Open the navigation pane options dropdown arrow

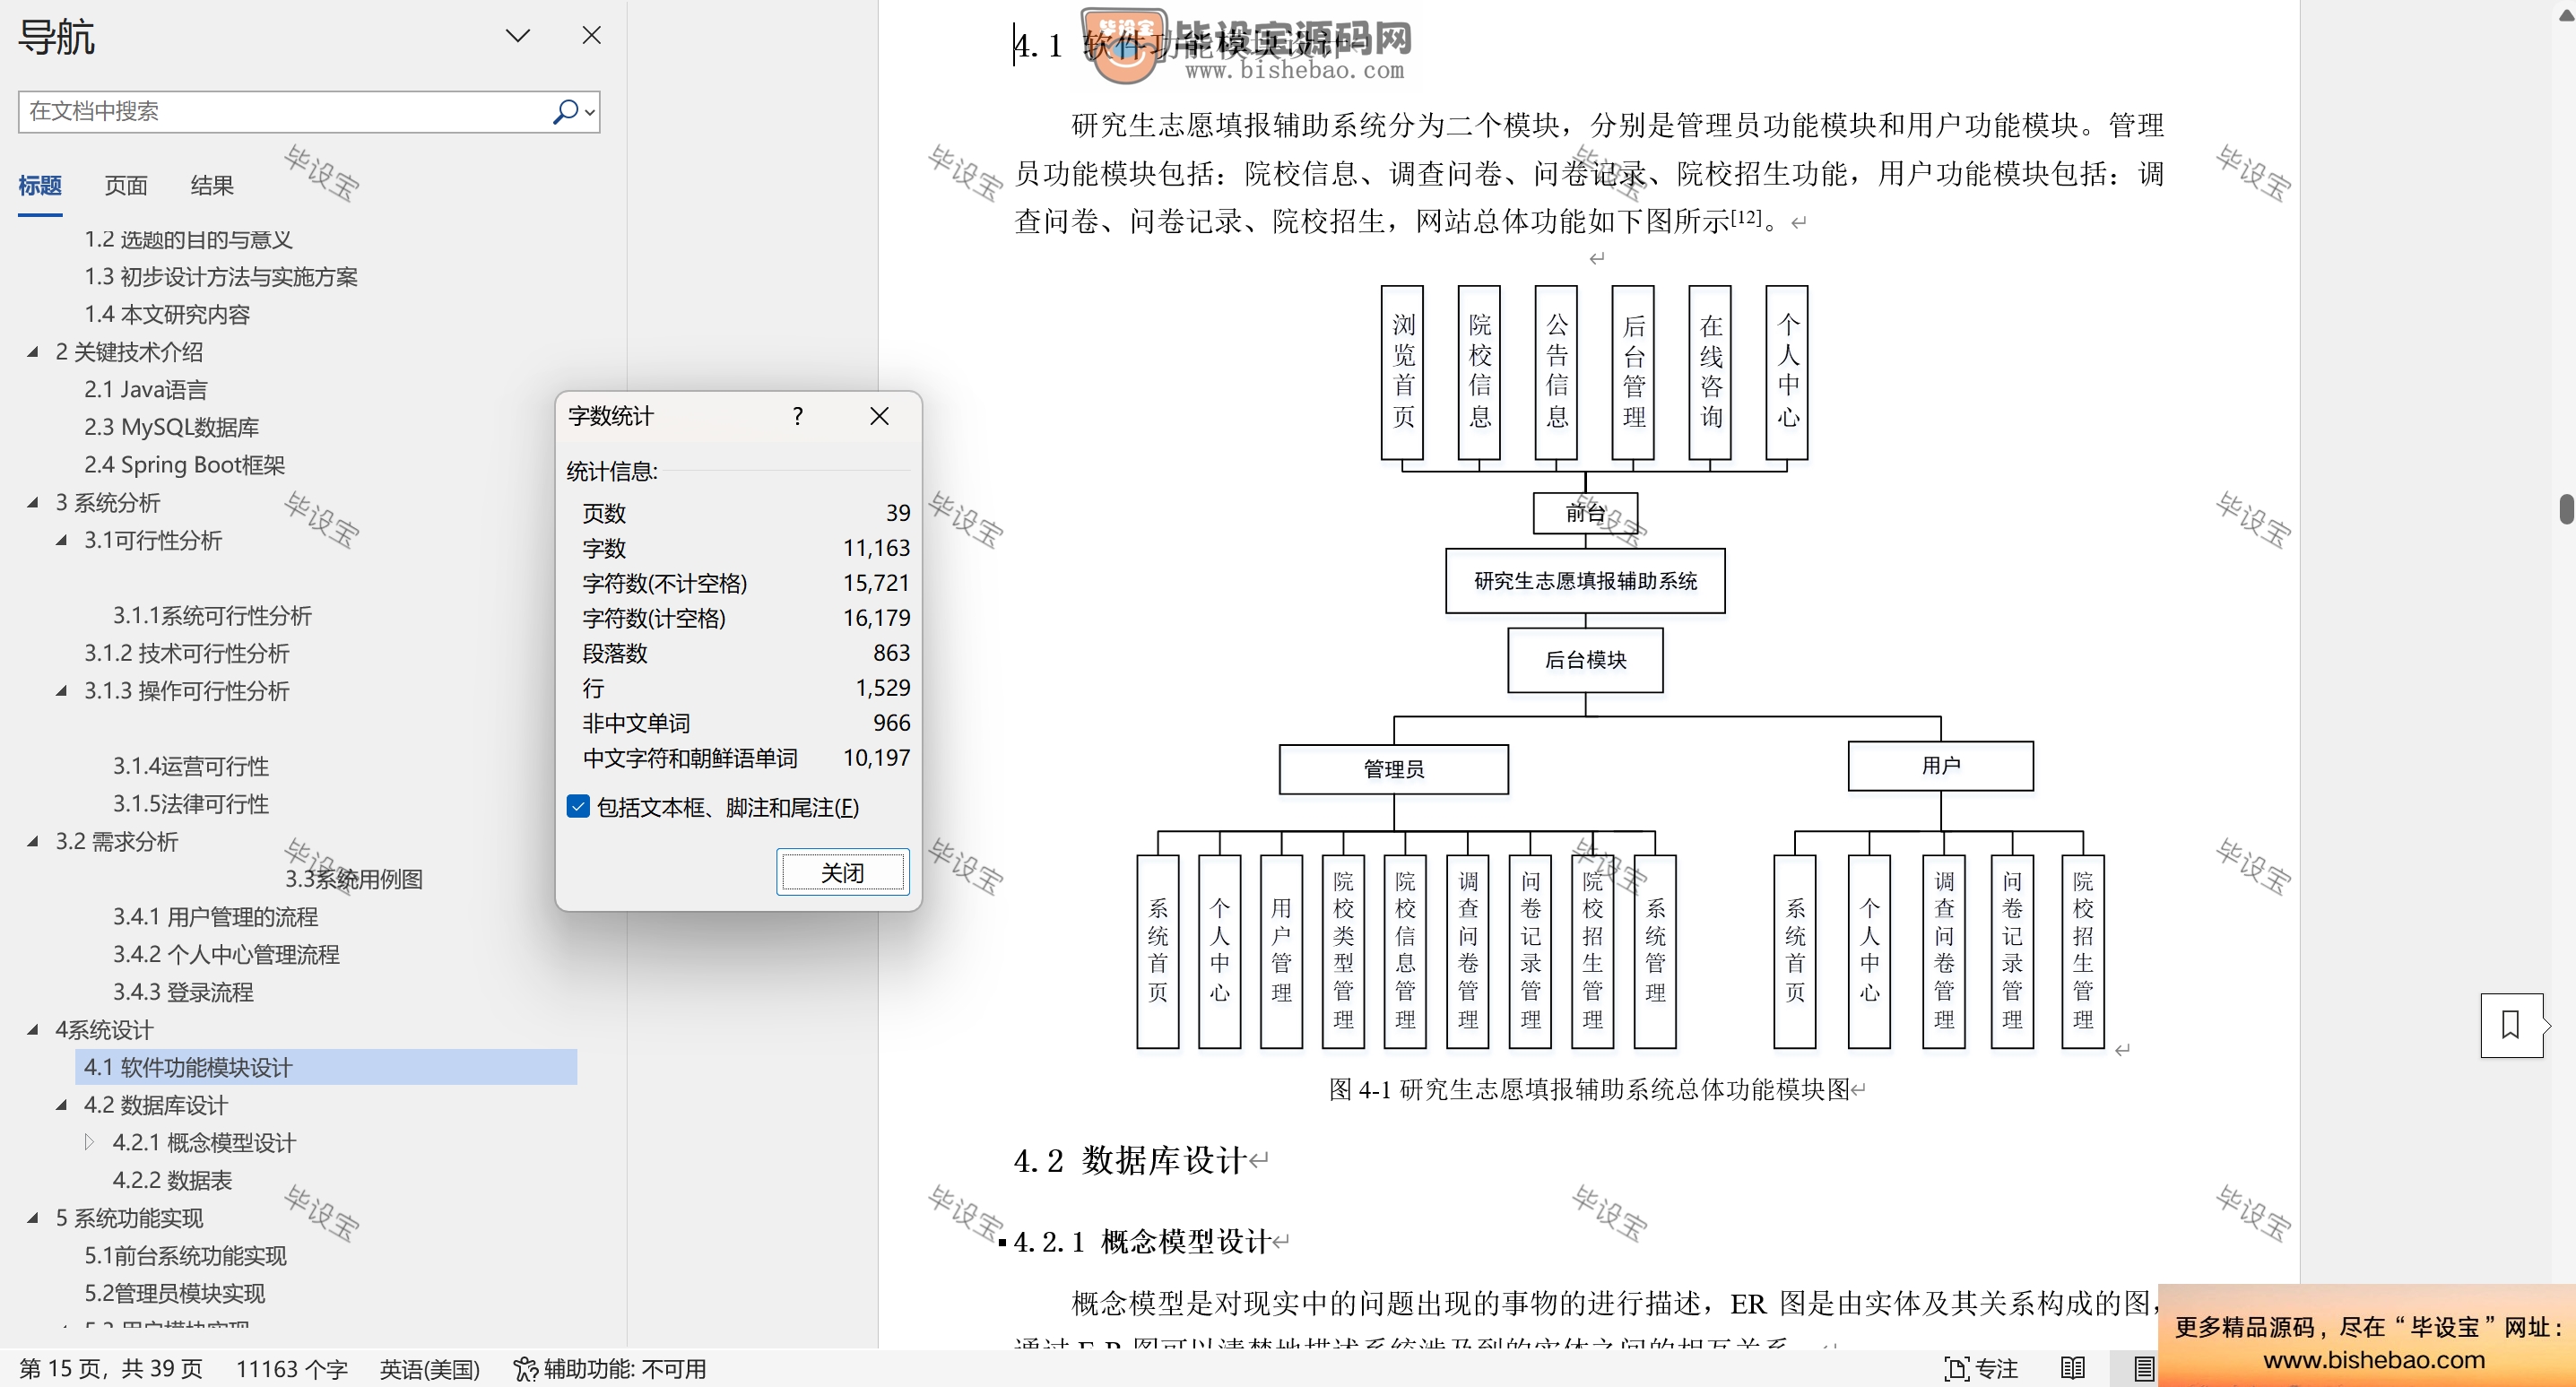pyautogui.click(x=517, y=36)
